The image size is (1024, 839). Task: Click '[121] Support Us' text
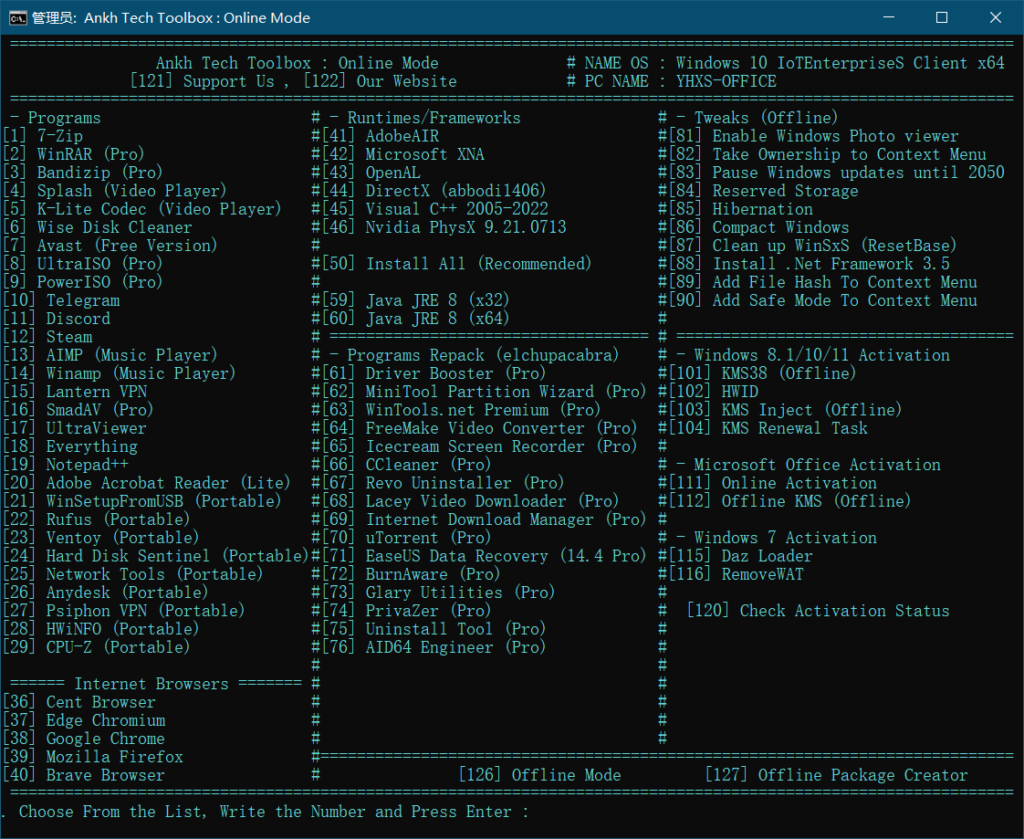tap(202, 82)
